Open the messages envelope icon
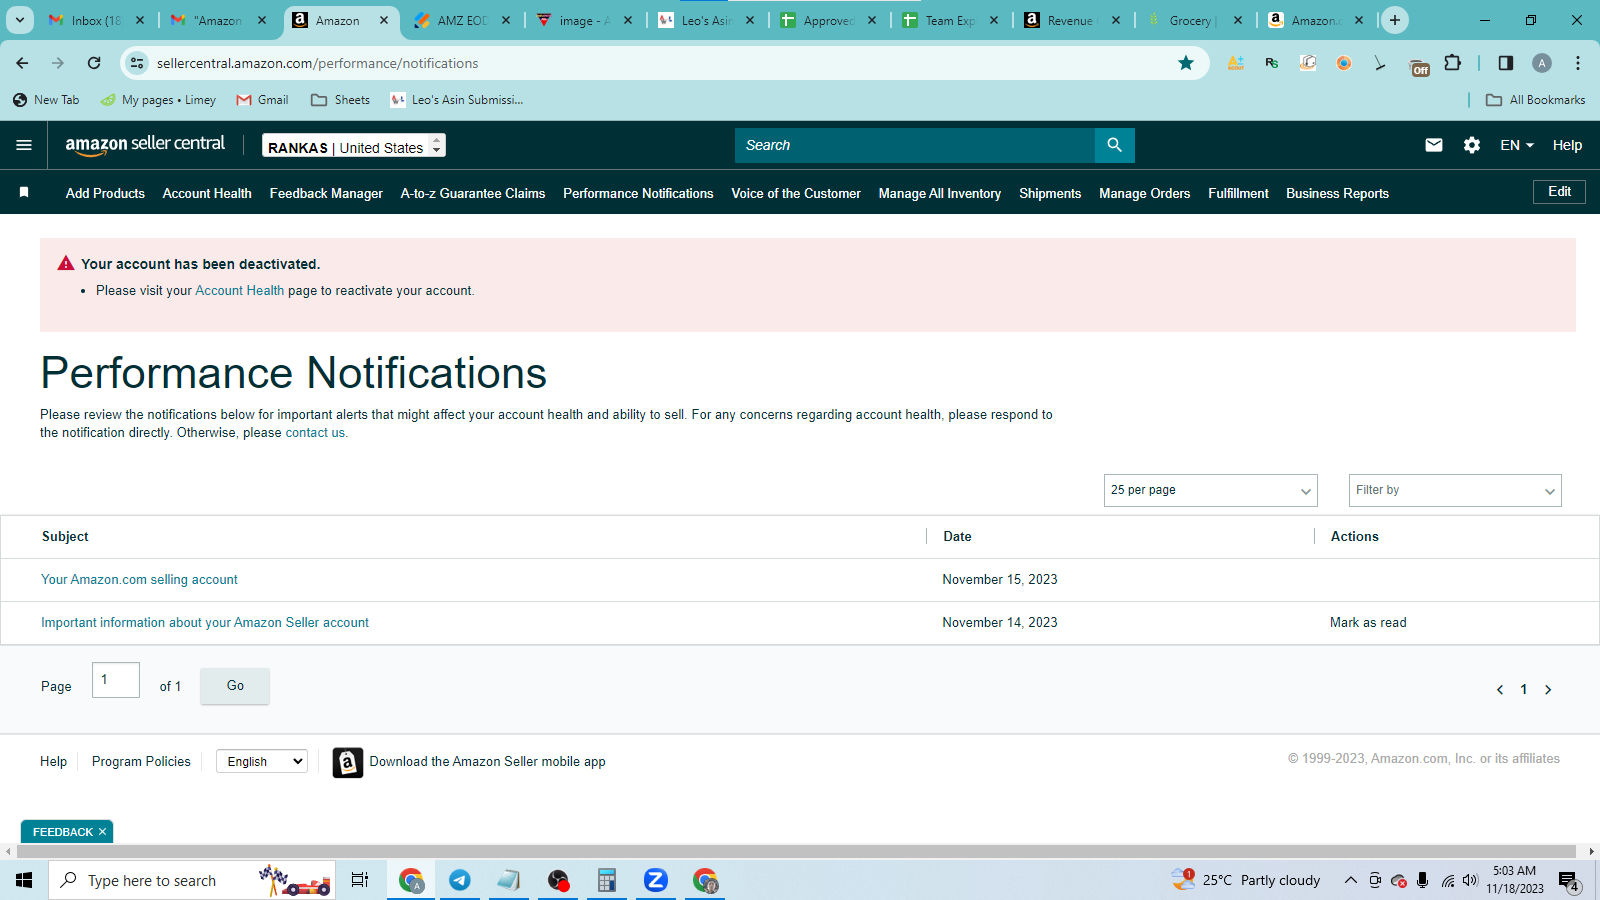Screen dimensions: 1600x900 [1434, 145]
